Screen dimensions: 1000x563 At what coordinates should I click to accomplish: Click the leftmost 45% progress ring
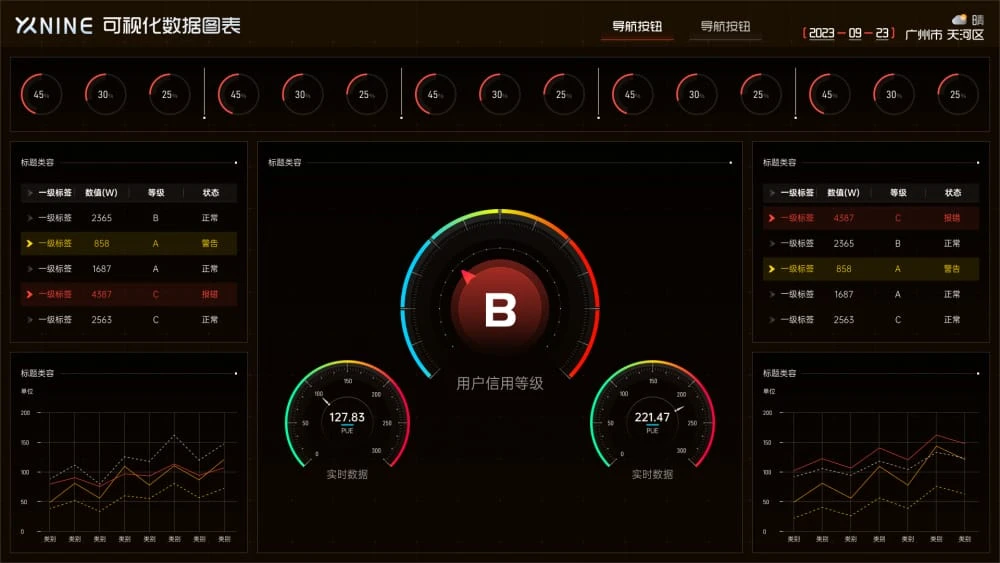tap(41, 95)
